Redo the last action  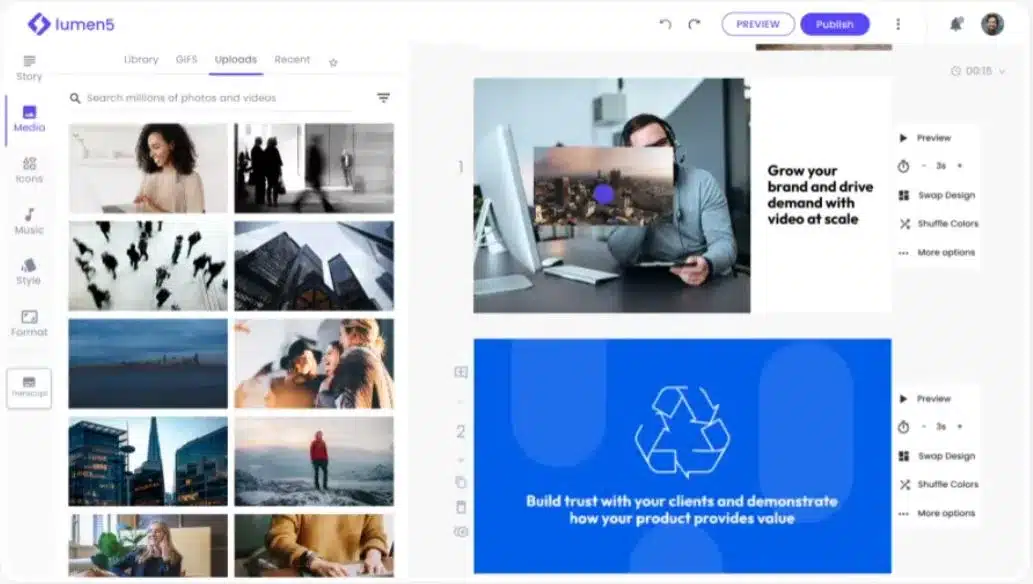click(694, 24)
